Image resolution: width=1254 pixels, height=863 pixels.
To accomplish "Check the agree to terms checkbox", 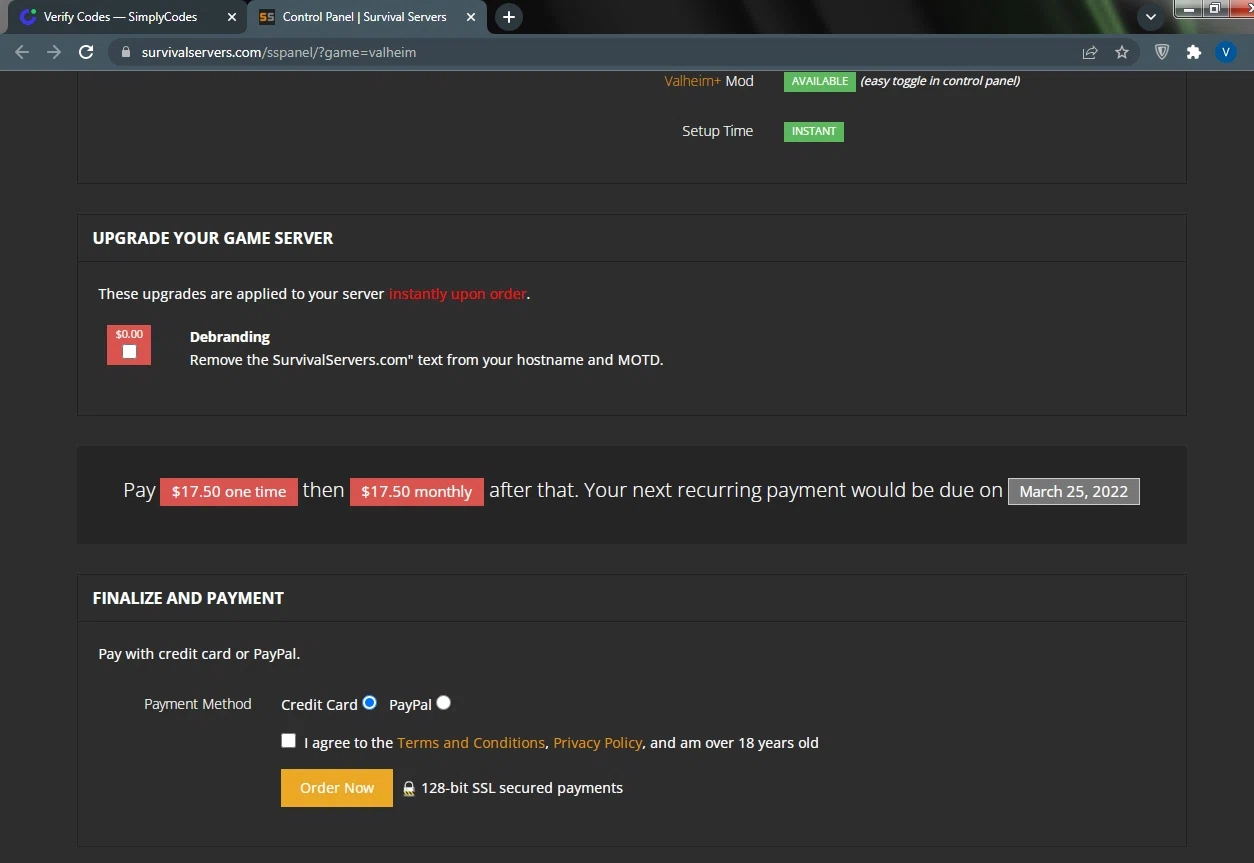I will pos(289,741).
